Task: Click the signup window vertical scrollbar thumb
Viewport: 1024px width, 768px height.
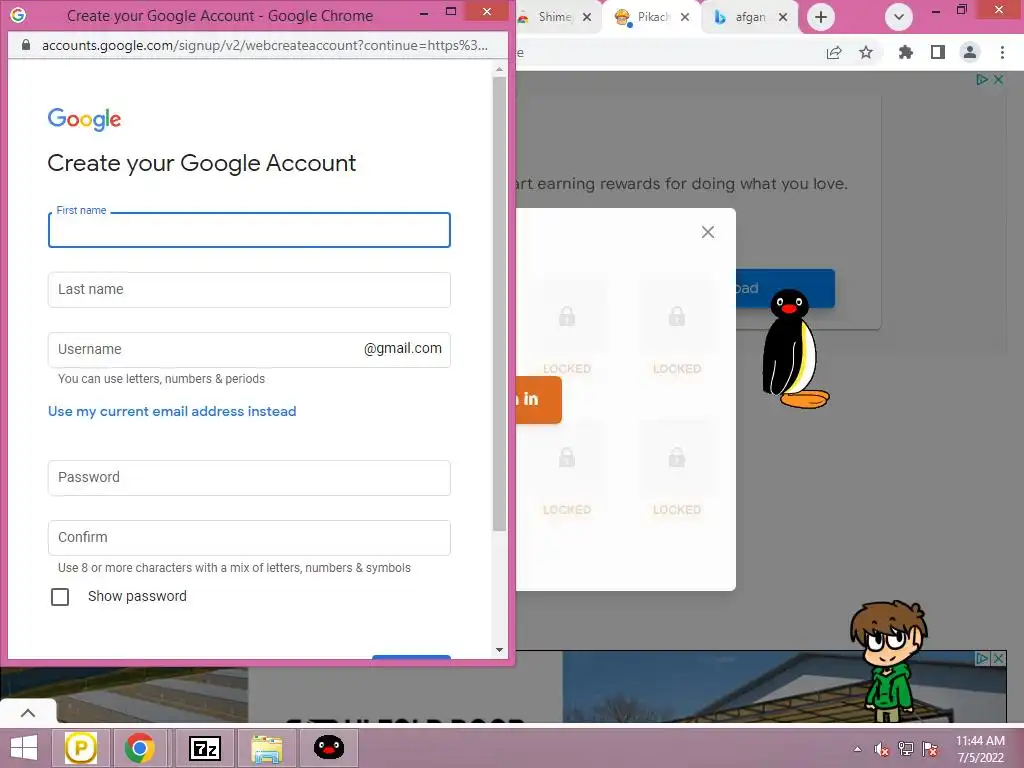Action: (x=500, y=304)
